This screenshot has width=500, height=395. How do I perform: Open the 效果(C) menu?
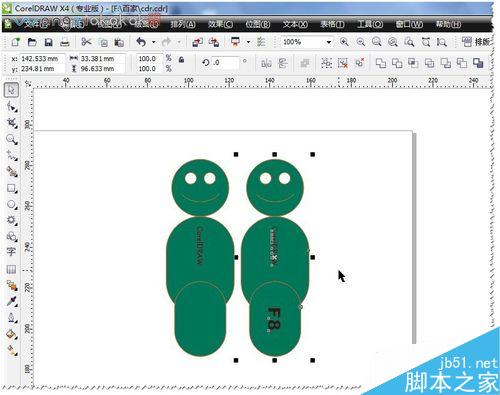[220, 24]
